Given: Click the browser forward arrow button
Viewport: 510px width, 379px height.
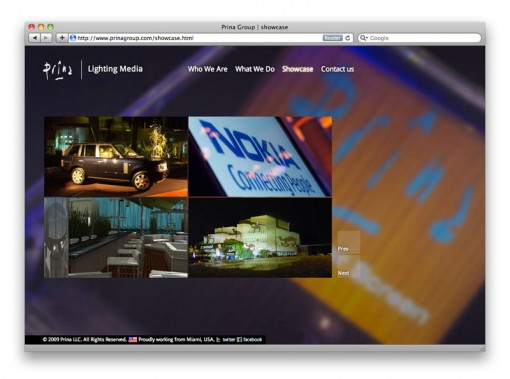Looking at the screenshot, I should click(x=46, y=38).
